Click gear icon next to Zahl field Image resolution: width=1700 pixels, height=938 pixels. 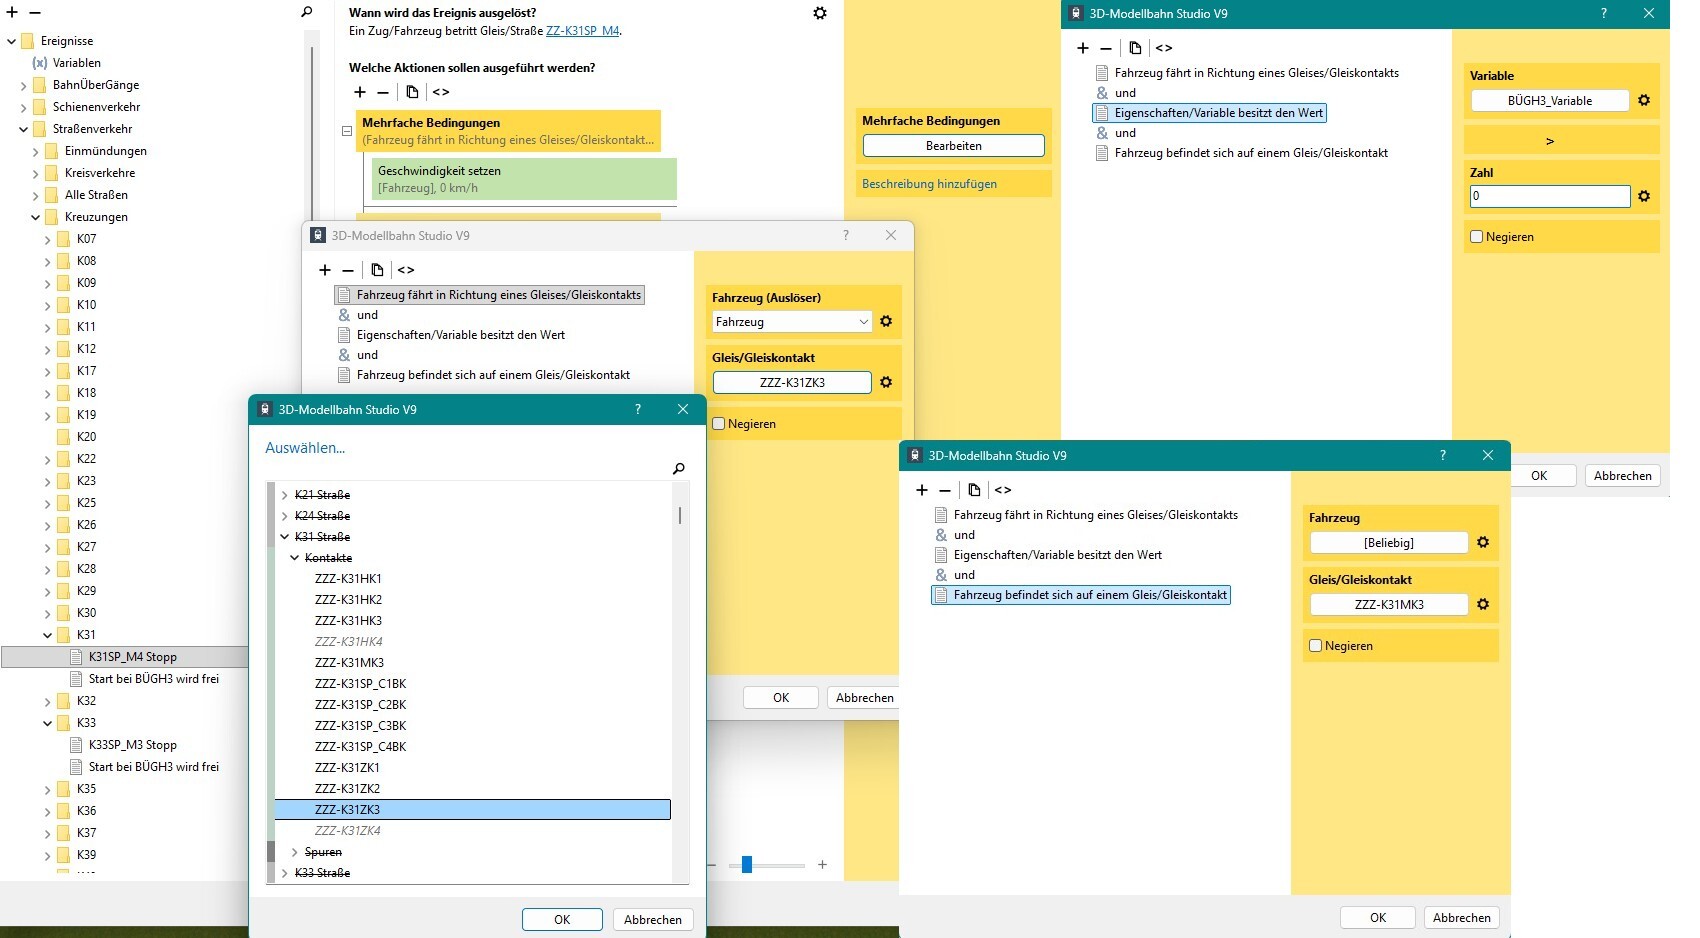point(1644,196)
